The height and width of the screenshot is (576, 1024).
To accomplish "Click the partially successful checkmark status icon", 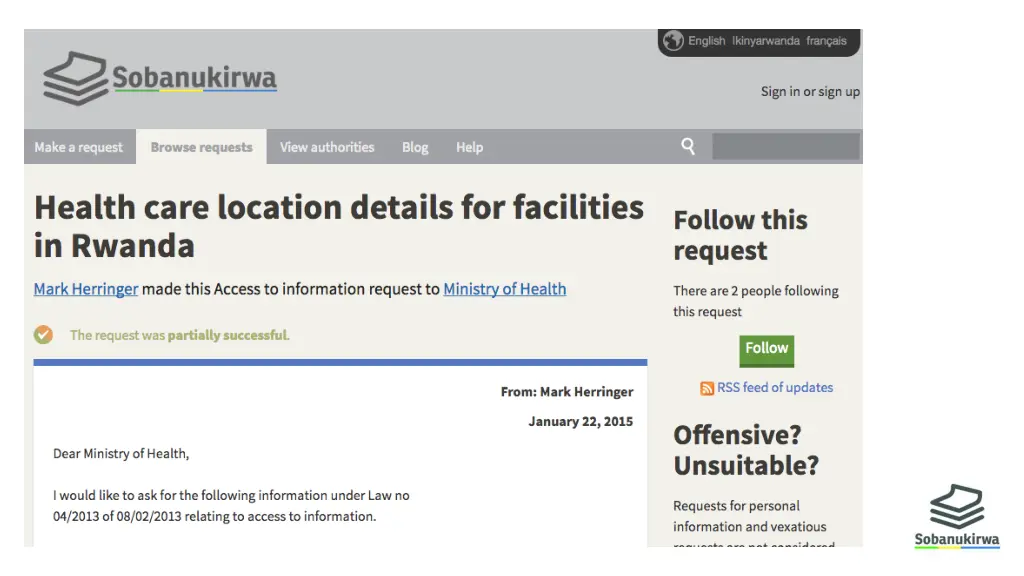I will [43, 335].
